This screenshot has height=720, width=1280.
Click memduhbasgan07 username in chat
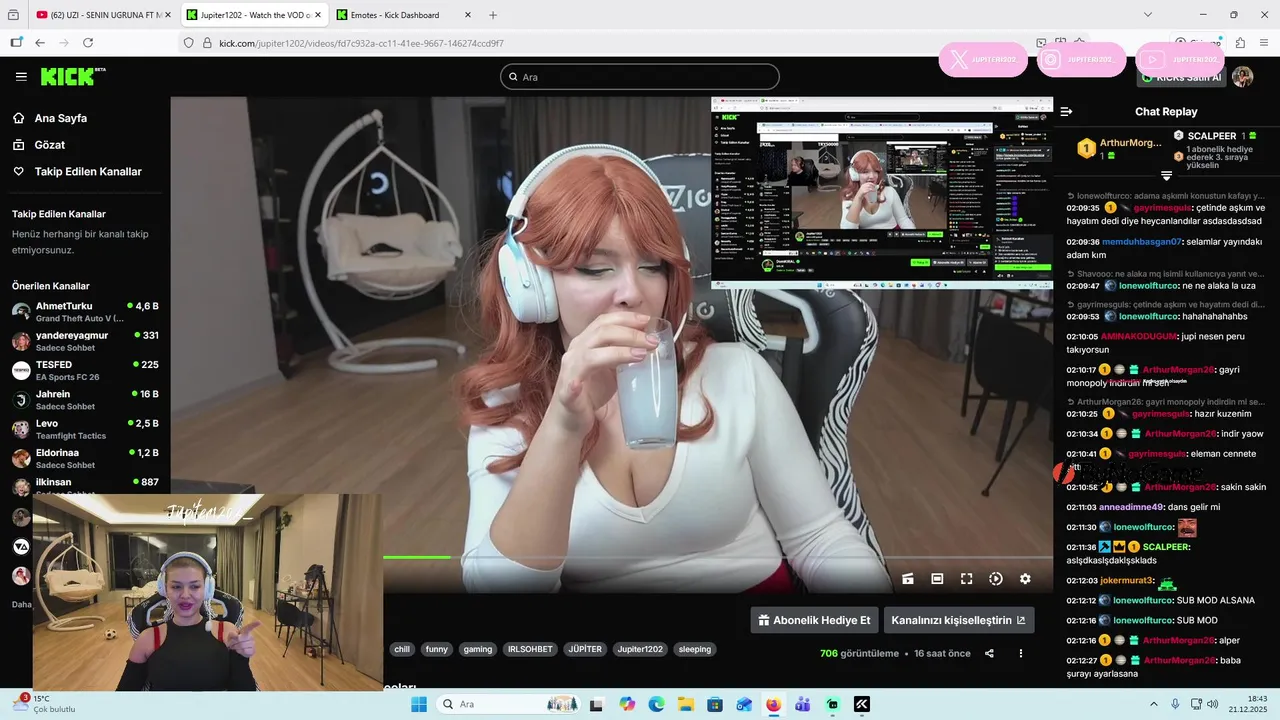(1142, 241)
